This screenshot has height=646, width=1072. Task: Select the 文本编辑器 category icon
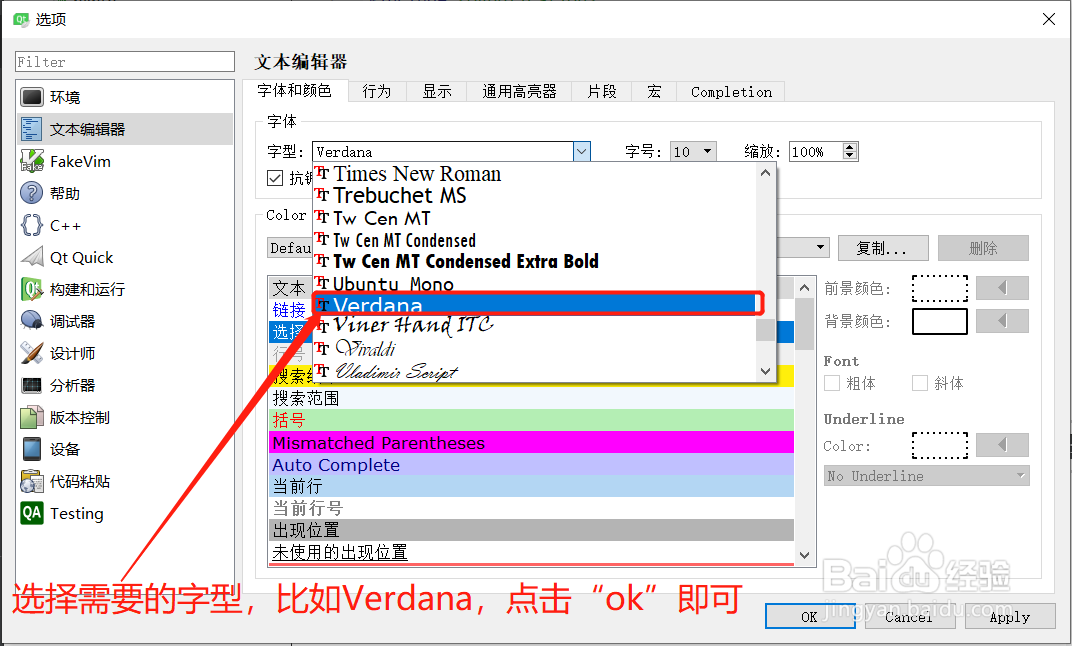(31, 129)
